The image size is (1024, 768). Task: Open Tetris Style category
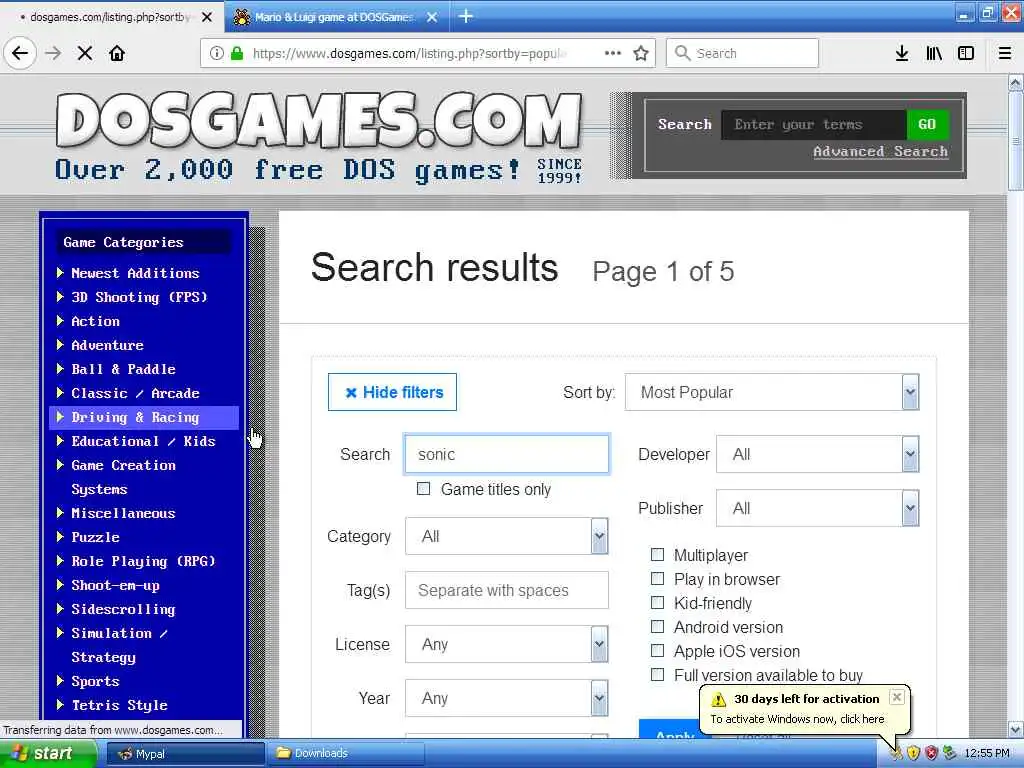pos(120,705)
